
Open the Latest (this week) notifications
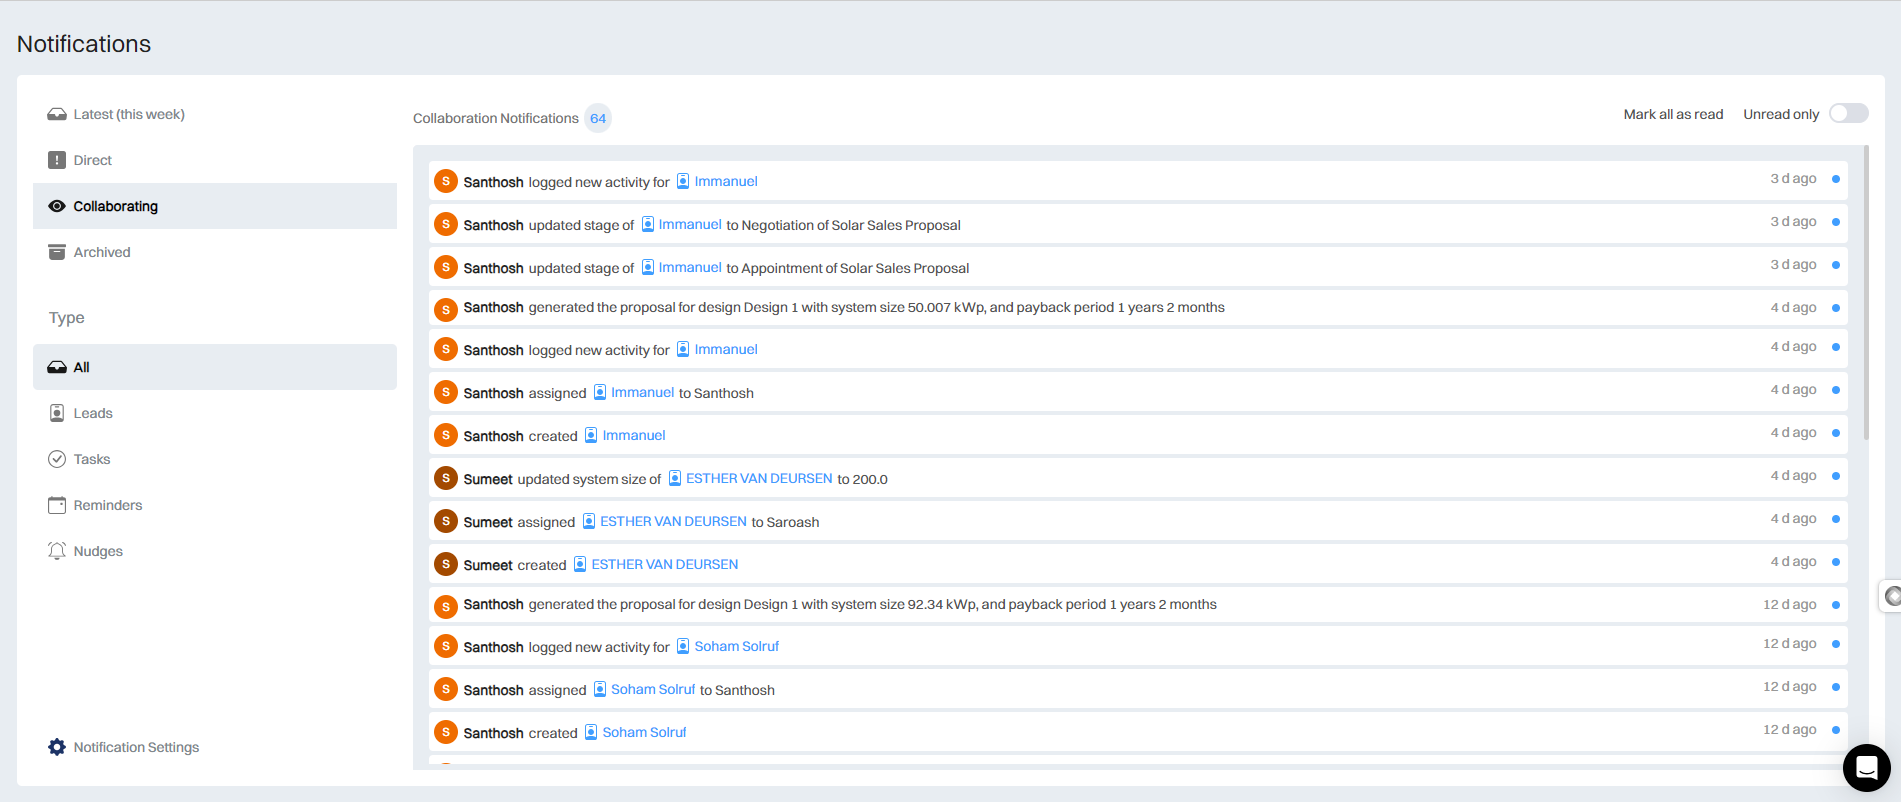pos(215,114)
